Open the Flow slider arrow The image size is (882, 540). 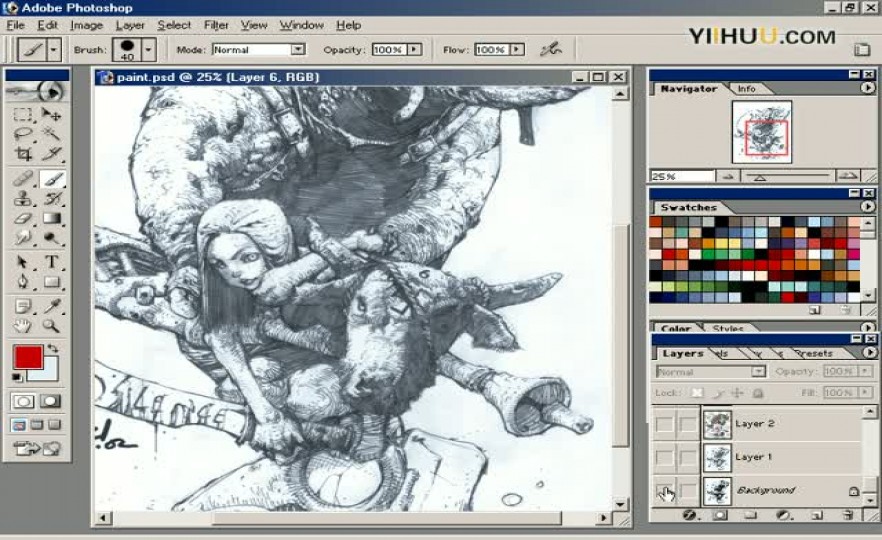pyautogui.click(x=517, y=50)
